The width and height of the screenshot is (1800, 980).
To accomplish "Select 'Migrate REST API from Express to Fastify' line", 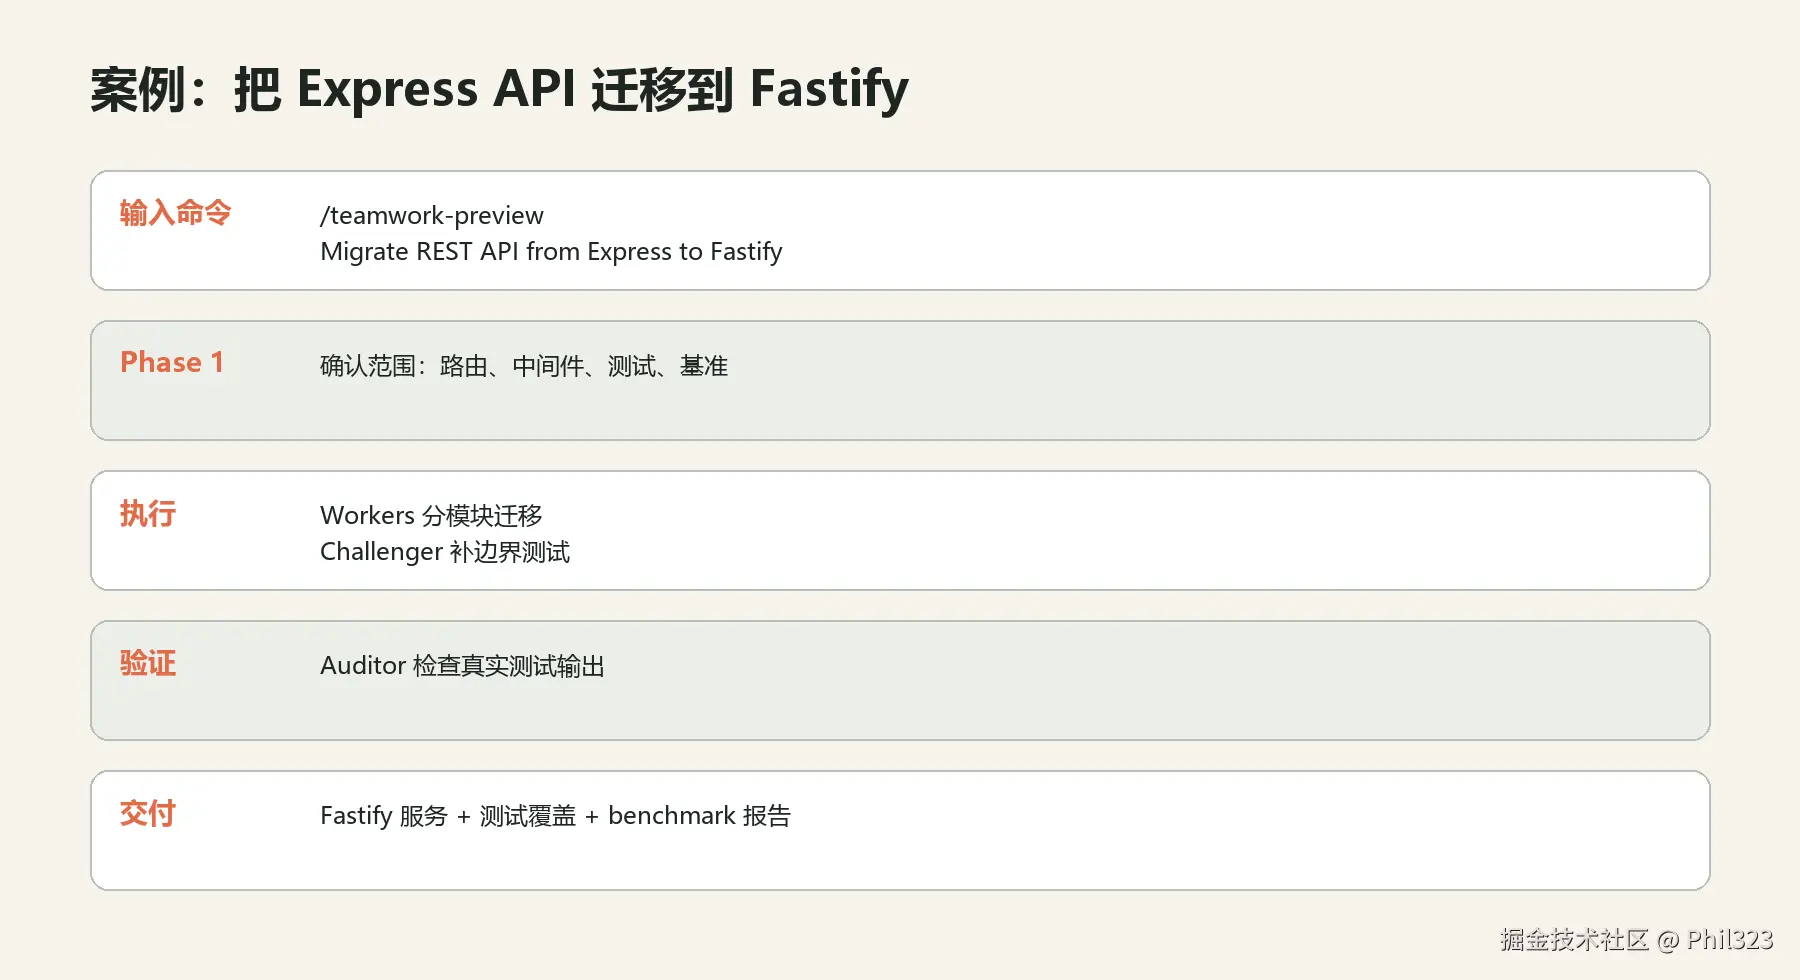I will tap(551, 251).
